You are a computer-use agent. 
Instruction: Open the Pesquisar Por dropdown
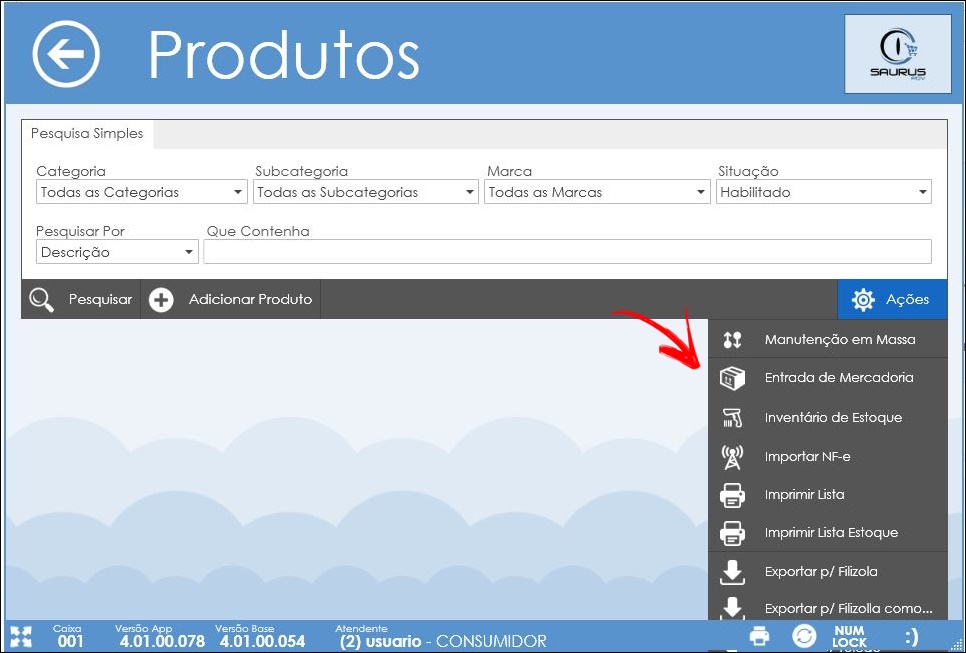click(x=117, y=252)
